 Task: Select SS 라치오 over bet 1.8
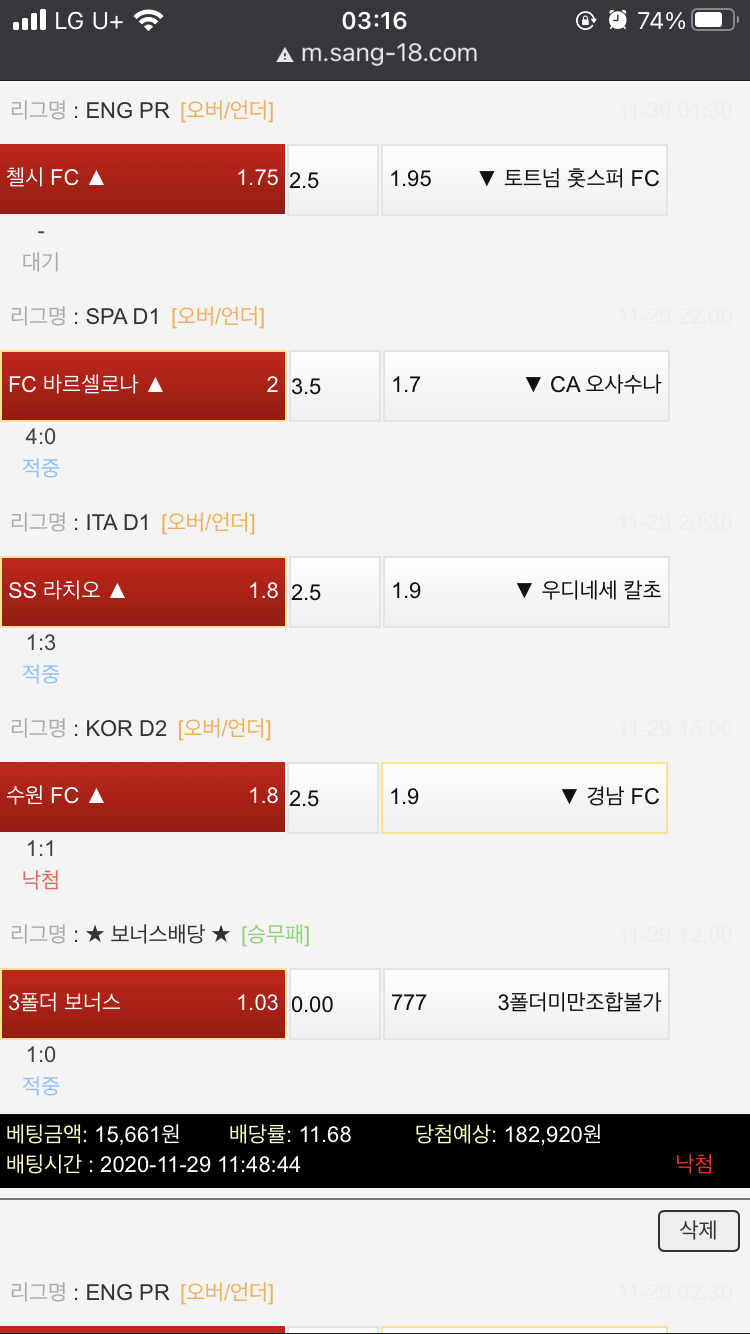(143, 591)
